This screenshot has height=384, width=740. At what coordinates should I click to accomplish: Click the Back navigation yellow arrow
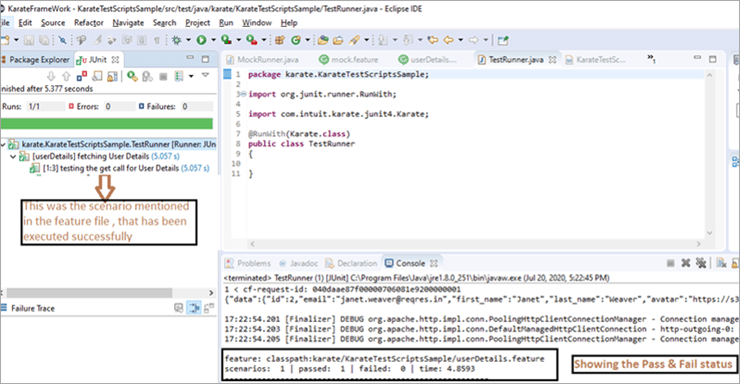(449, 40)
